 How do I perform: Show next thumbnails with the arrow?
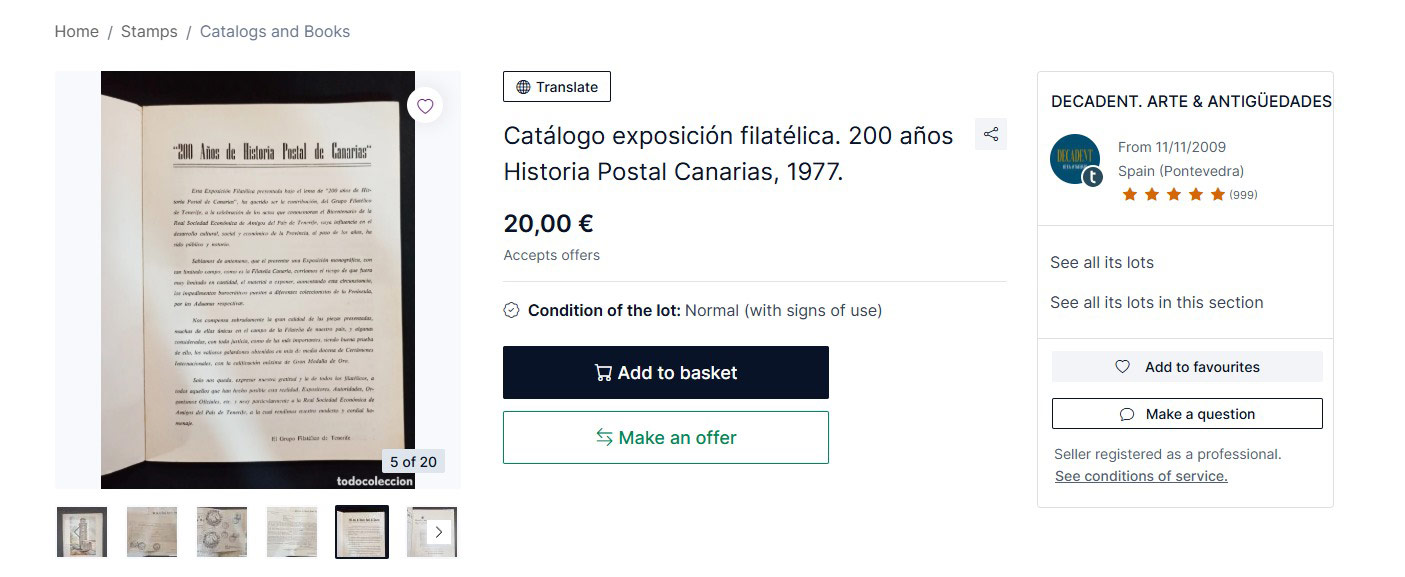point(438,532)
